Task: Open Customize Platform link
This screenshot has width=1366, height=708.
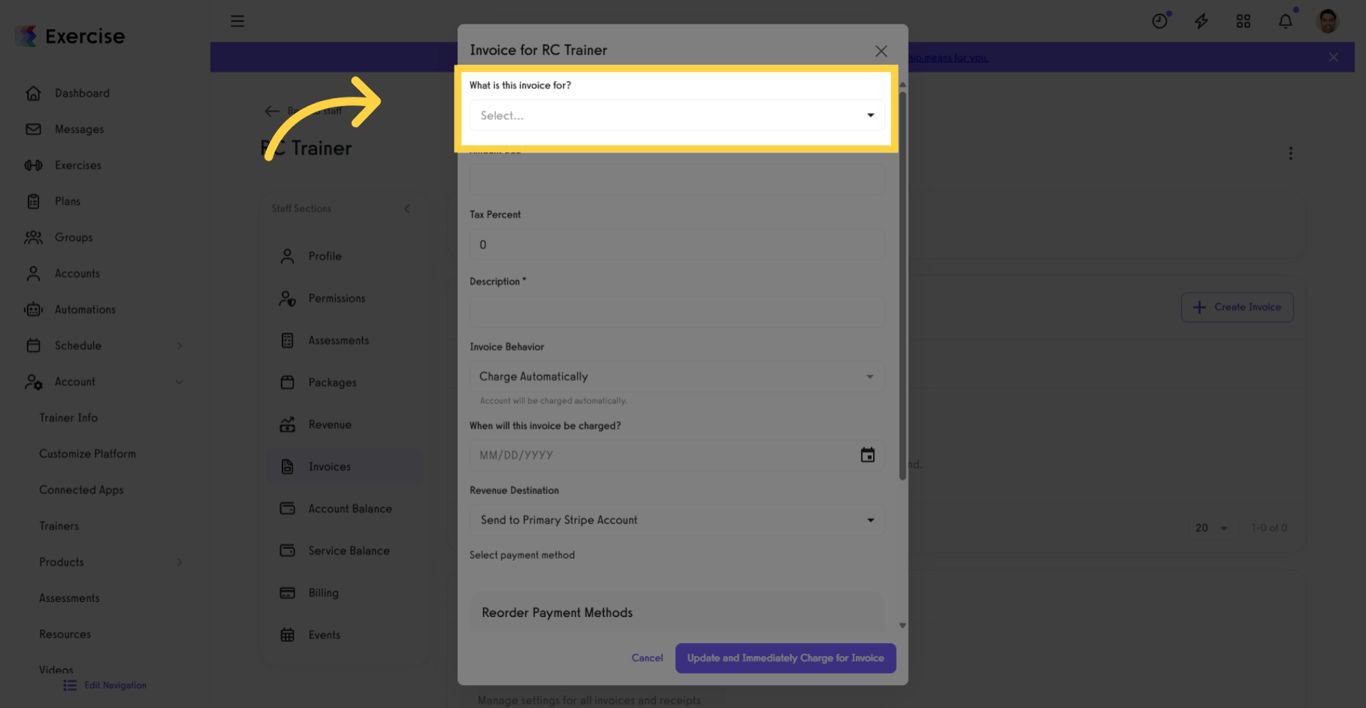Action: pos(87,454)
